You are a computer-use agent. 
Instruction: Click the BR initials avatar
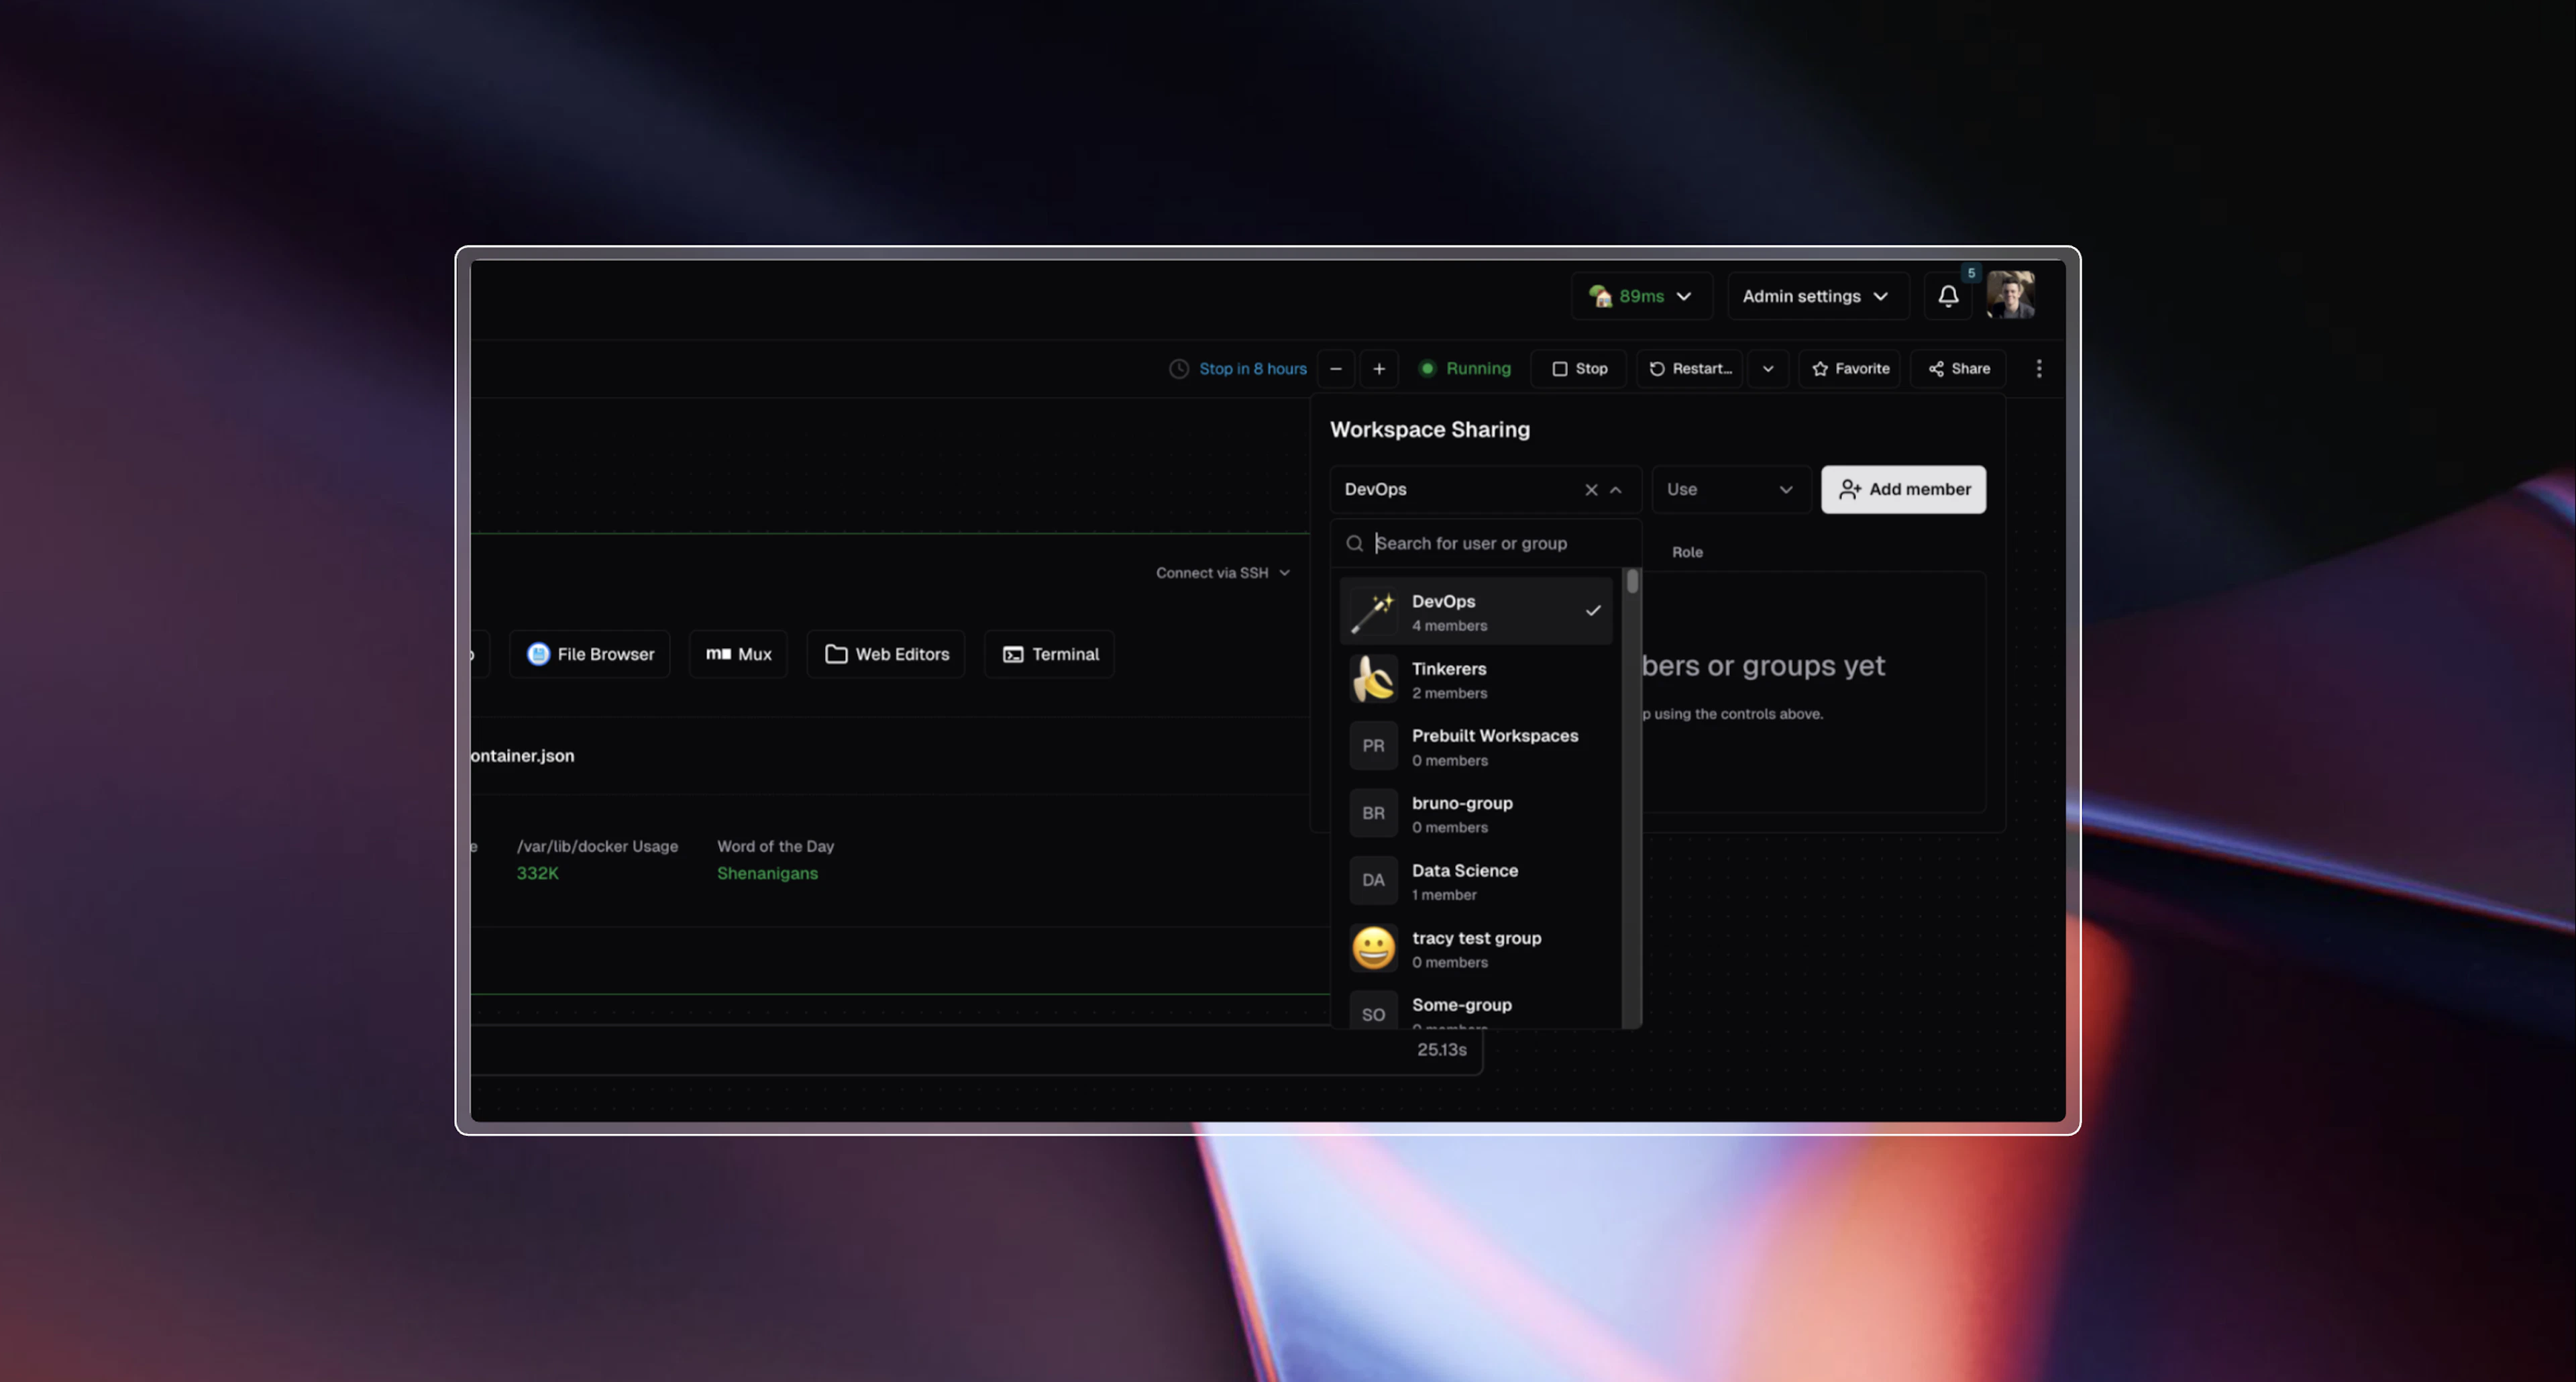point(1373,813)
